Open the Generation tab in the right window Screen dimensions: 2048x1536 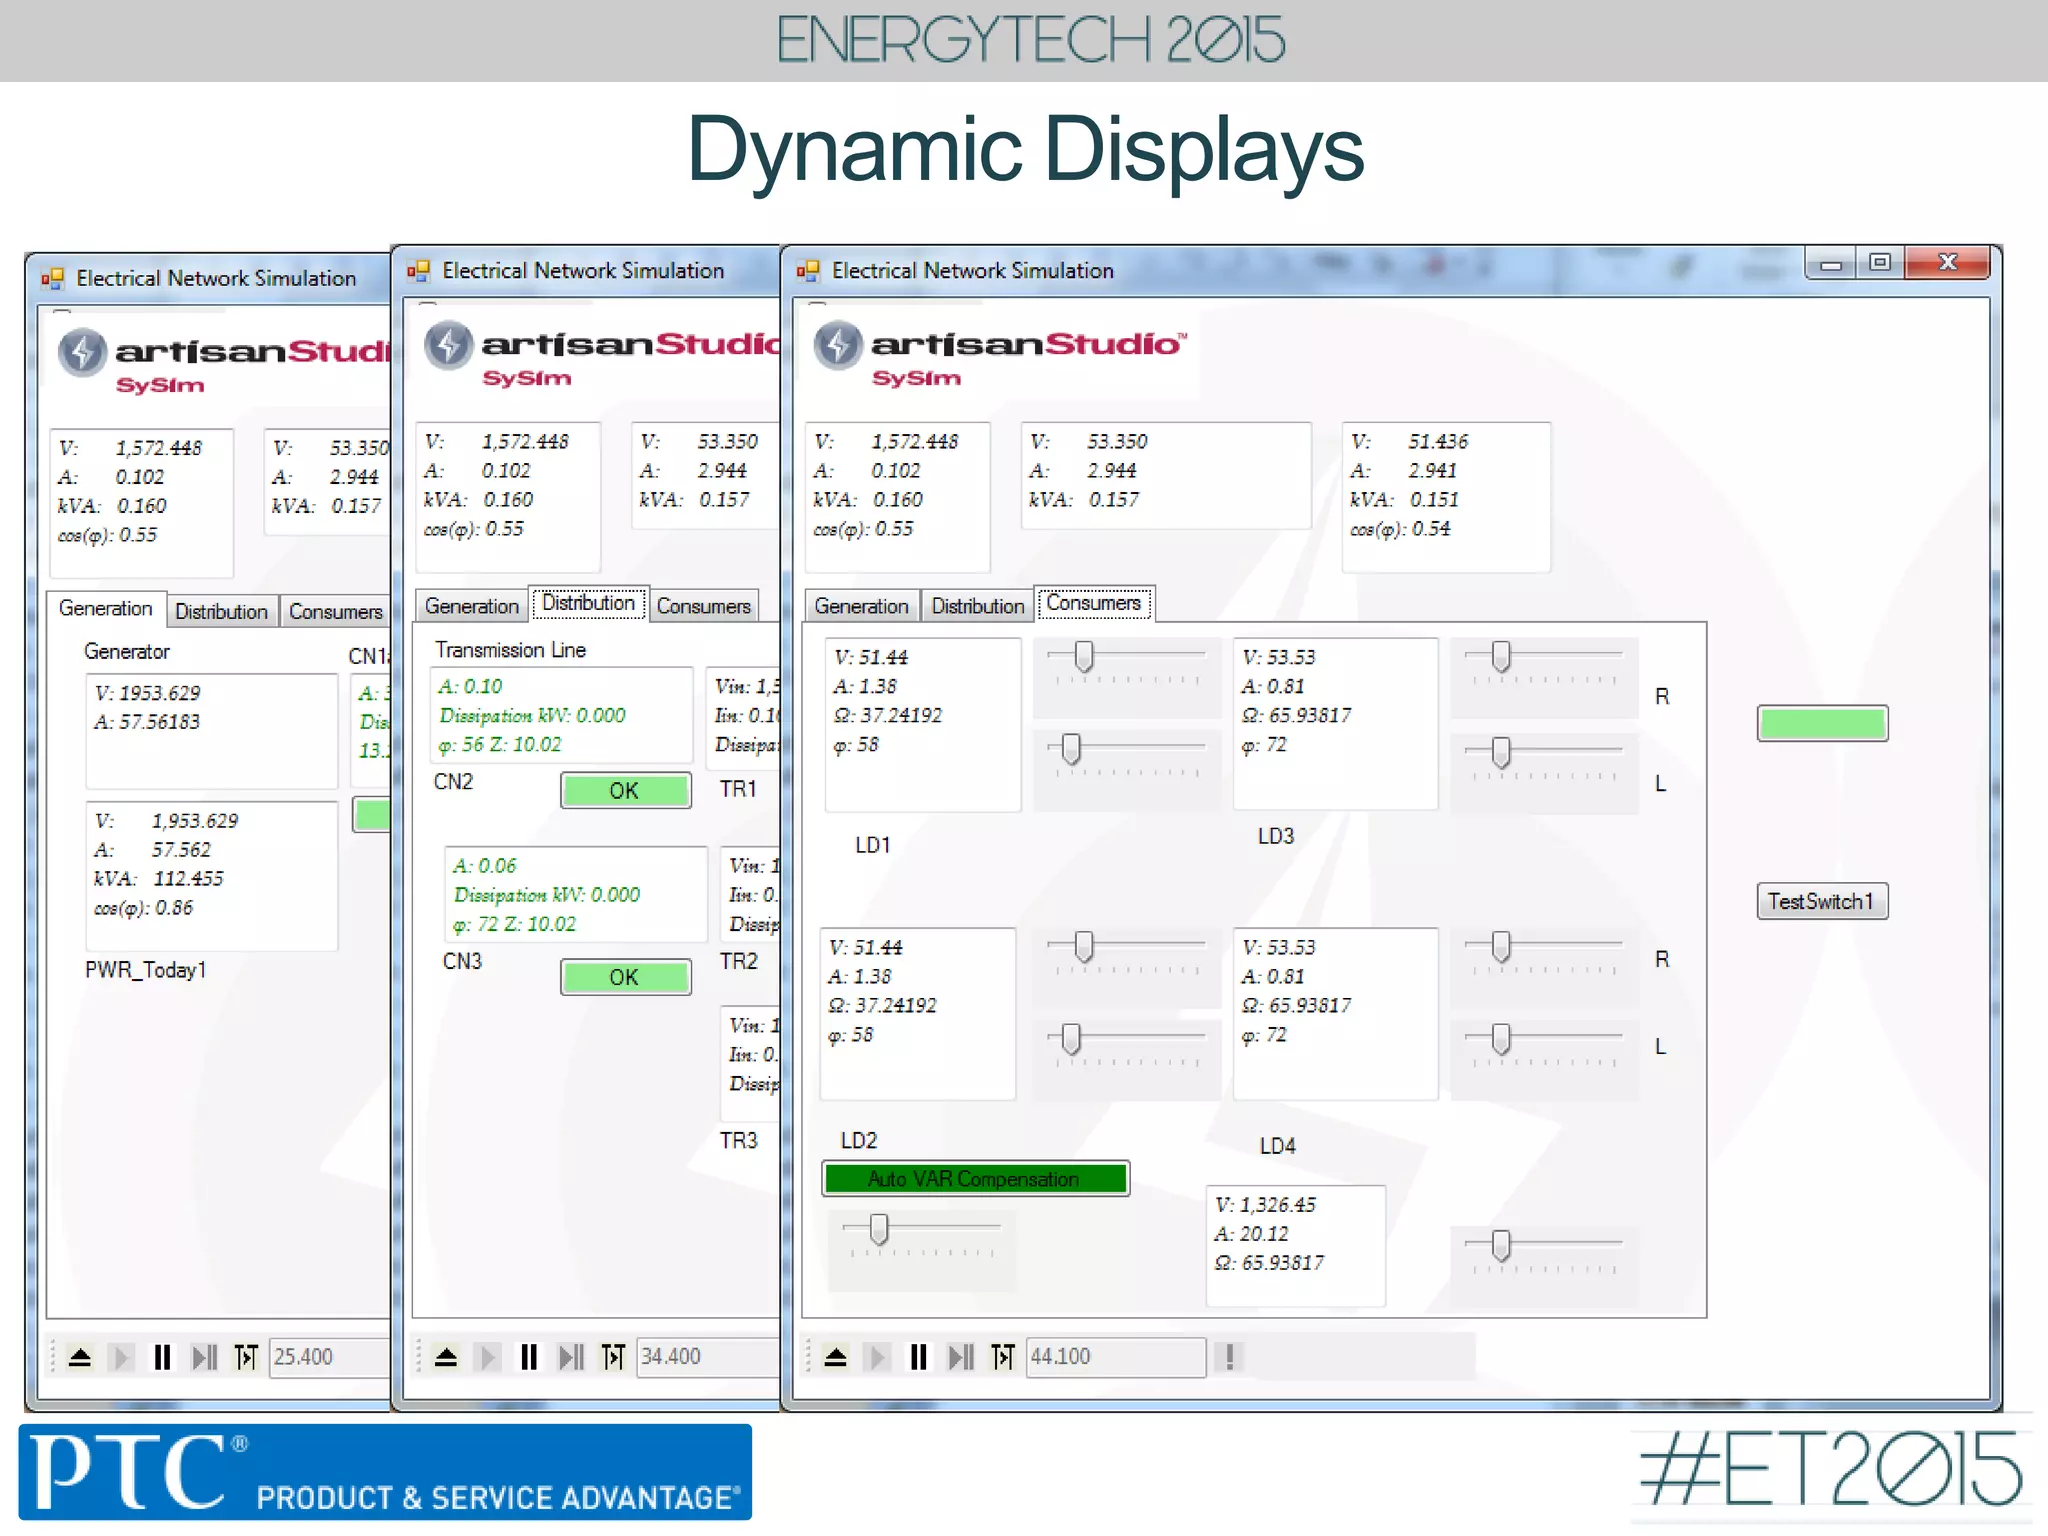point(861,606)
